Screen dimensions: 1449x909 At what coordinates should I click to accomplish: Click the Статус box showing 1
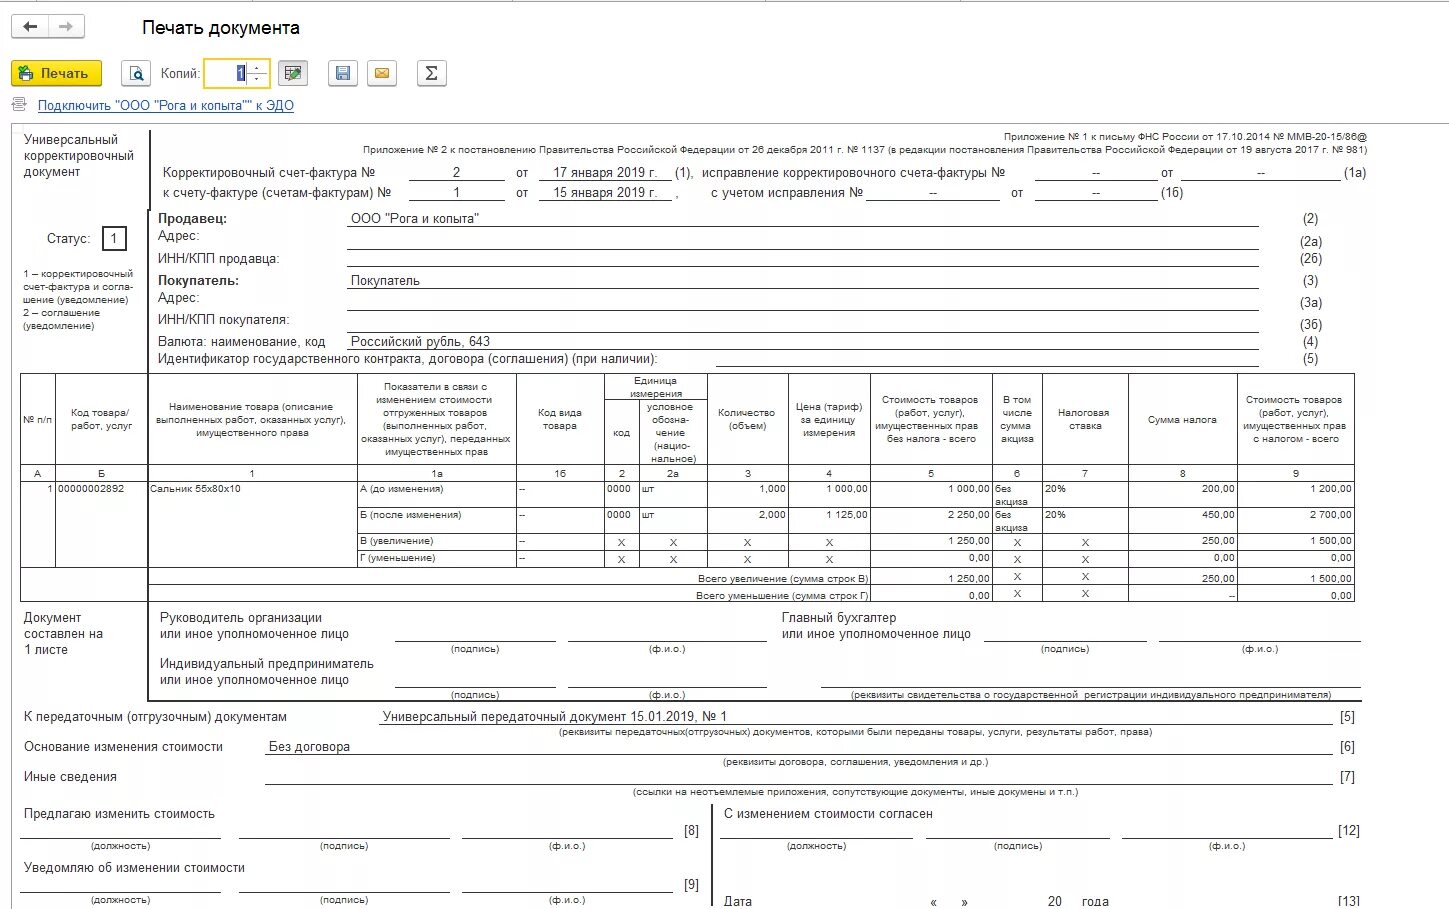click(114, 238)
